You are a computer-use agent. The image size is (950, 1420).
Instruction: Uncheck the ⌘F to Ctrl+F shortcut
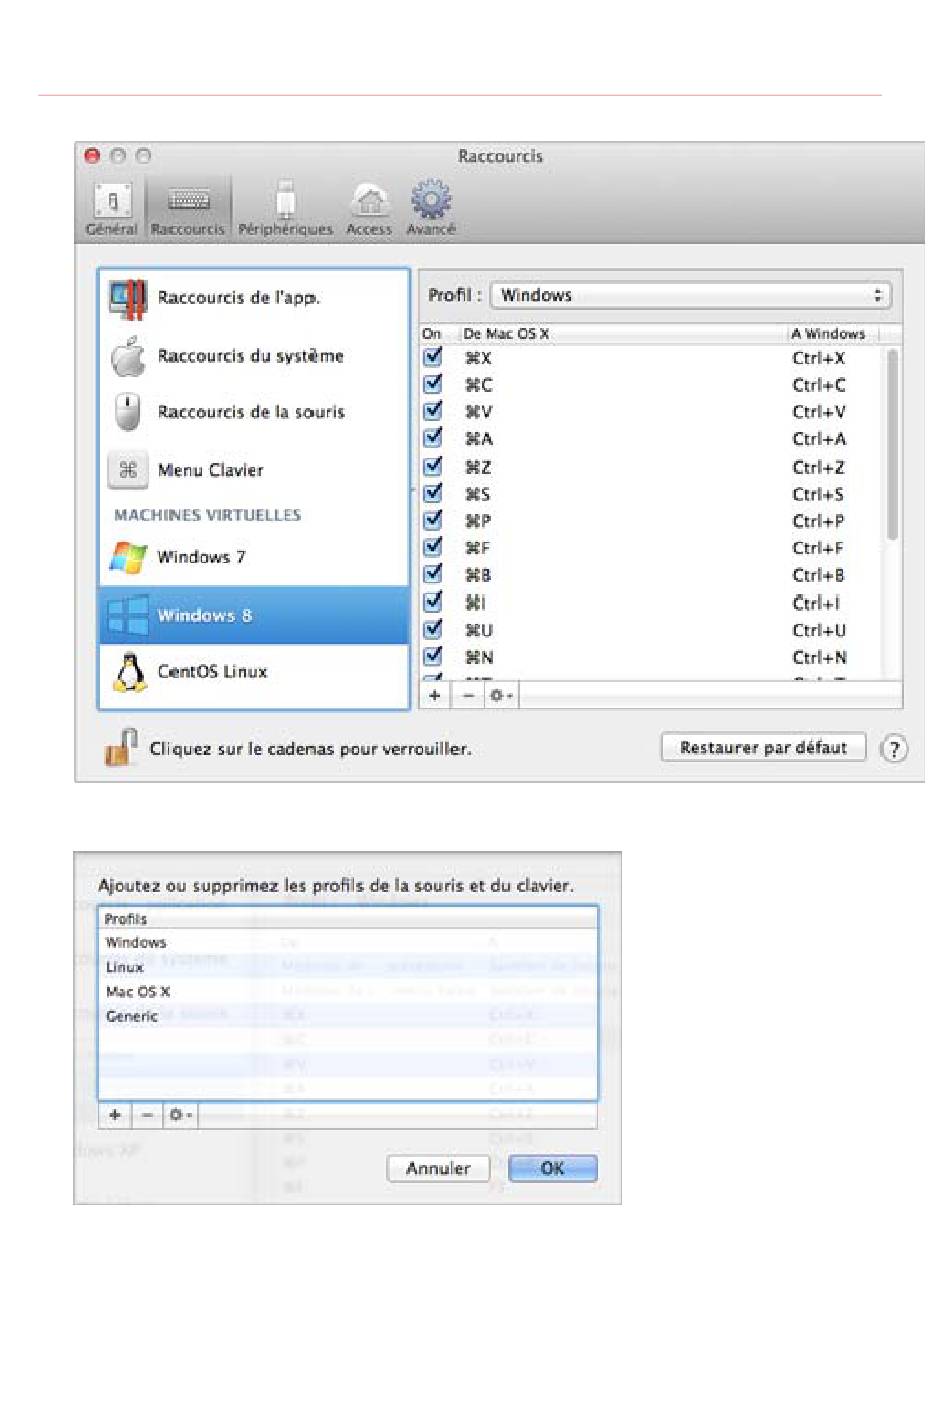tap(433, 547)
